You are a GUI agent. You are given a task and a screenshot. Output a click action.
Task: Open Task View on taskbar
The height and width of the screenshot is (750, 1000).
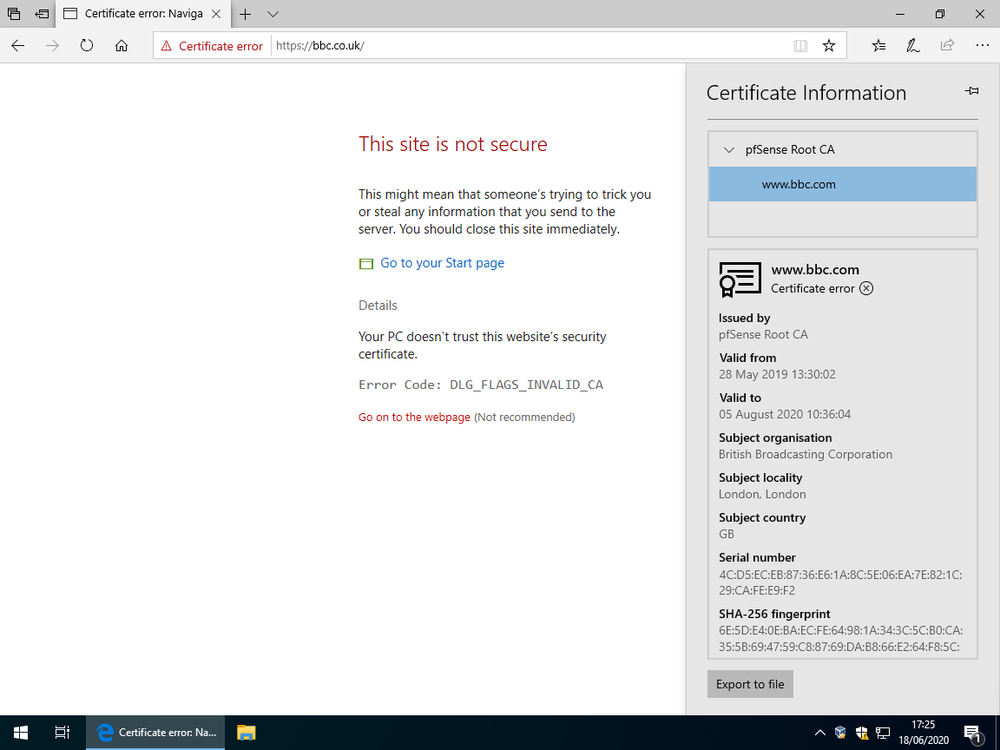(62, 732)
